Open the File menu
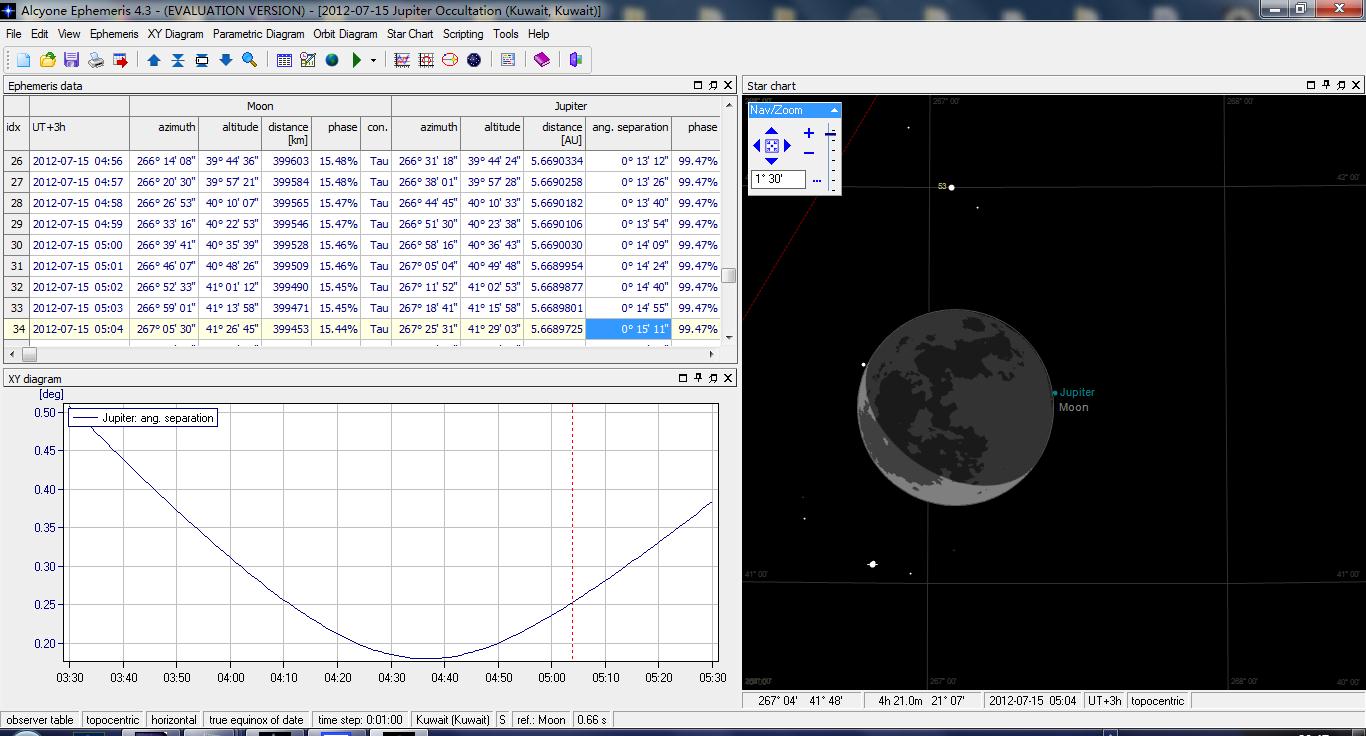 [14, 34]
